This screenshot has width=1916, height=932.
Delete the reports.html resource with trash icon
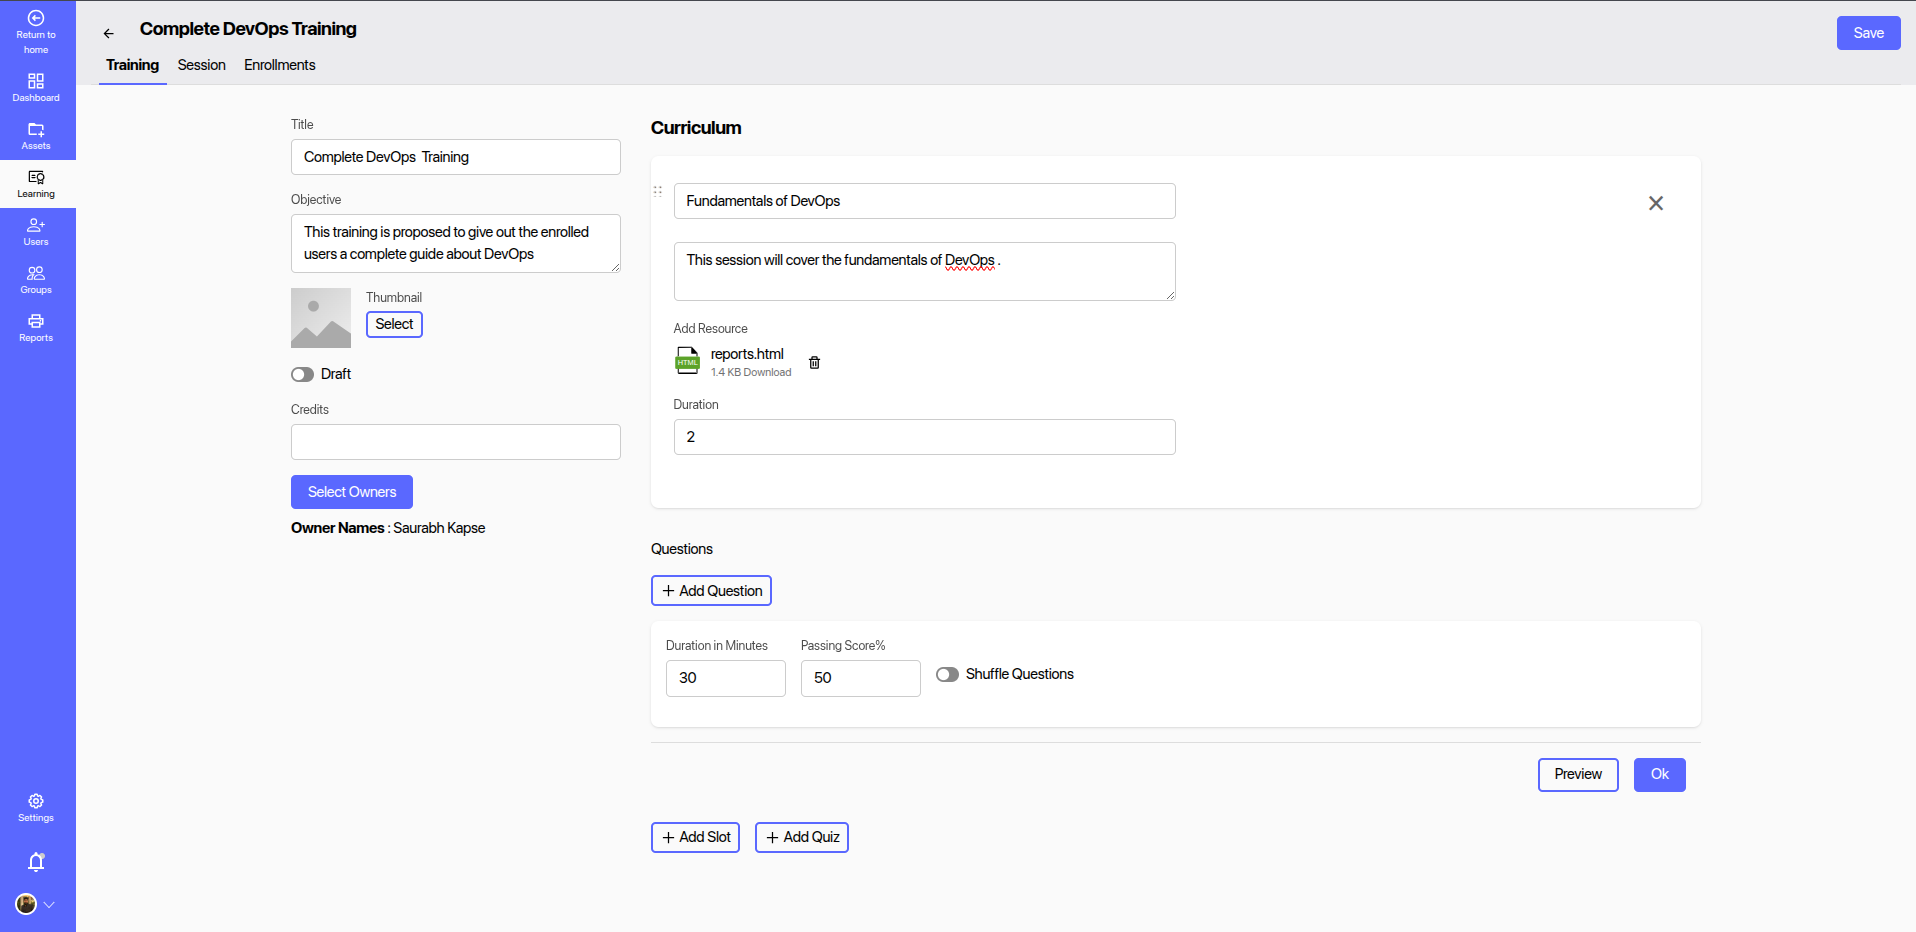tap(814, 363)
